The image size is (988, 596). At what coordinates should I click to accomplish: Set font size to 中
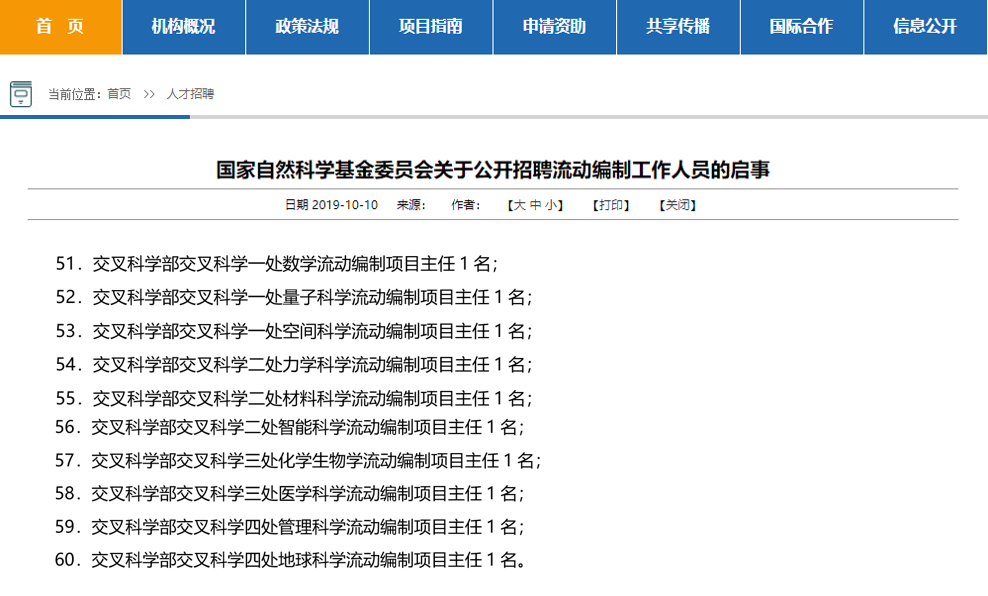pyautogui.click(x=536, y=205)
